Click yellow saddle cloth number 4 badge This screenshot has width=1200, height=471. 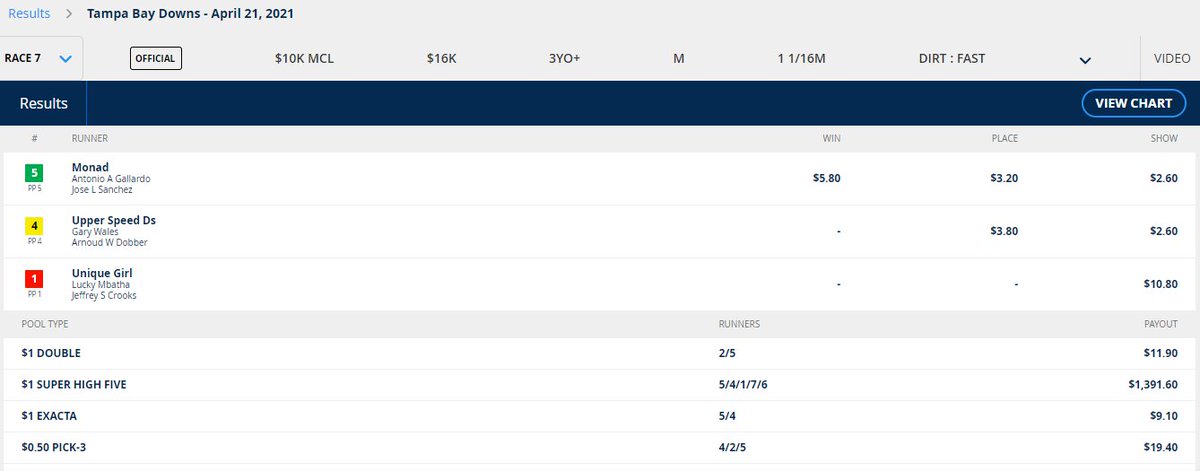click(x=35, y=226)
